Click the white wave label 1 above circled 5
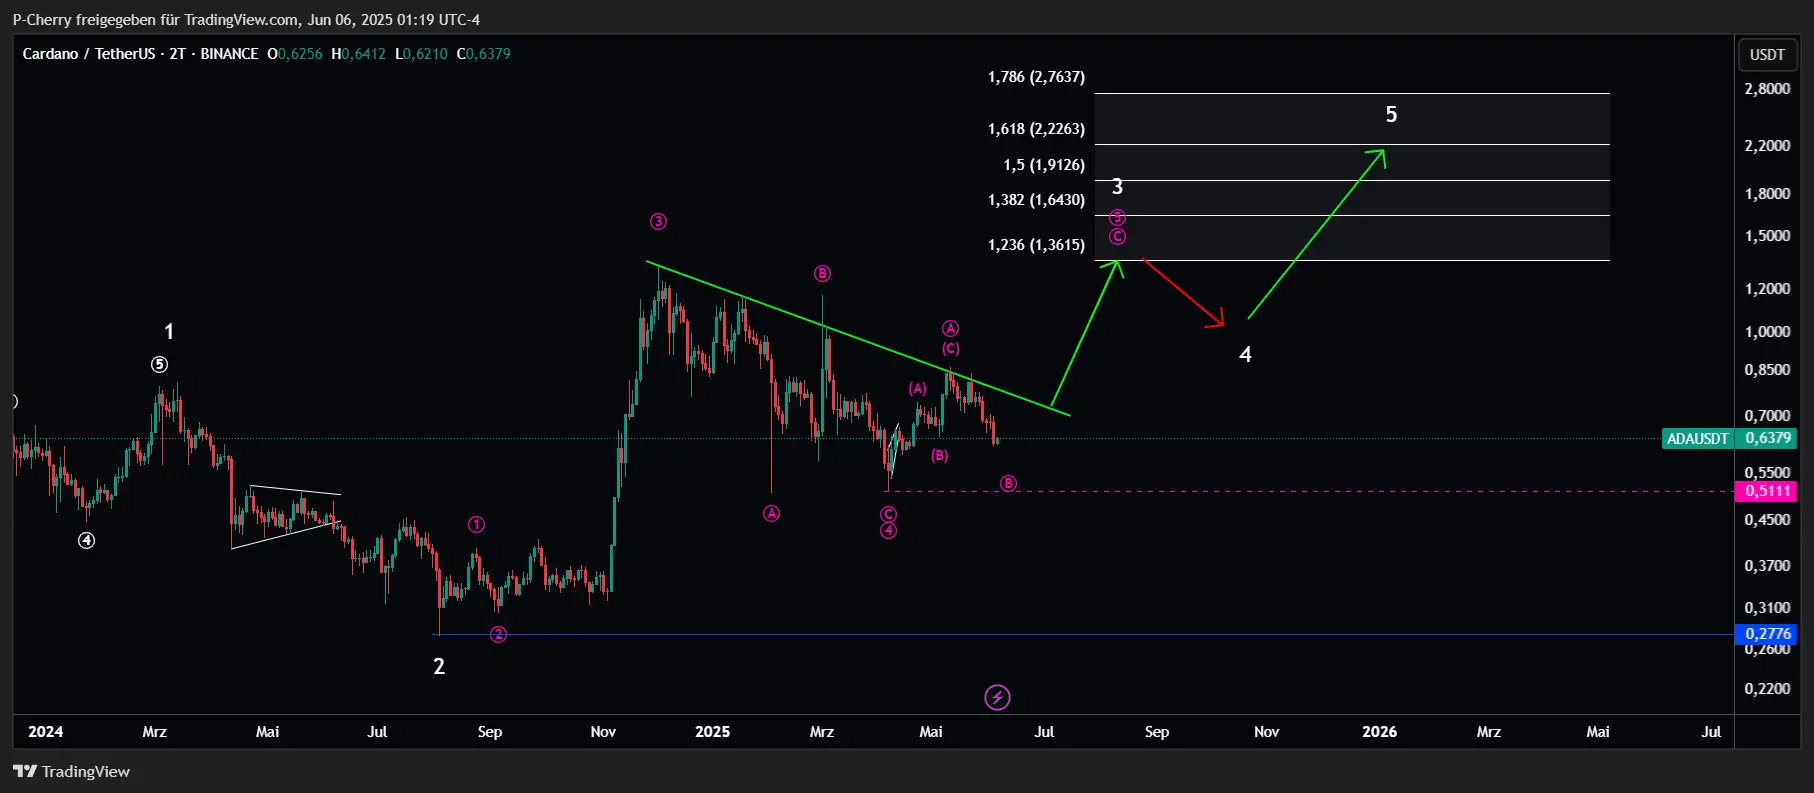 (169, 331)
